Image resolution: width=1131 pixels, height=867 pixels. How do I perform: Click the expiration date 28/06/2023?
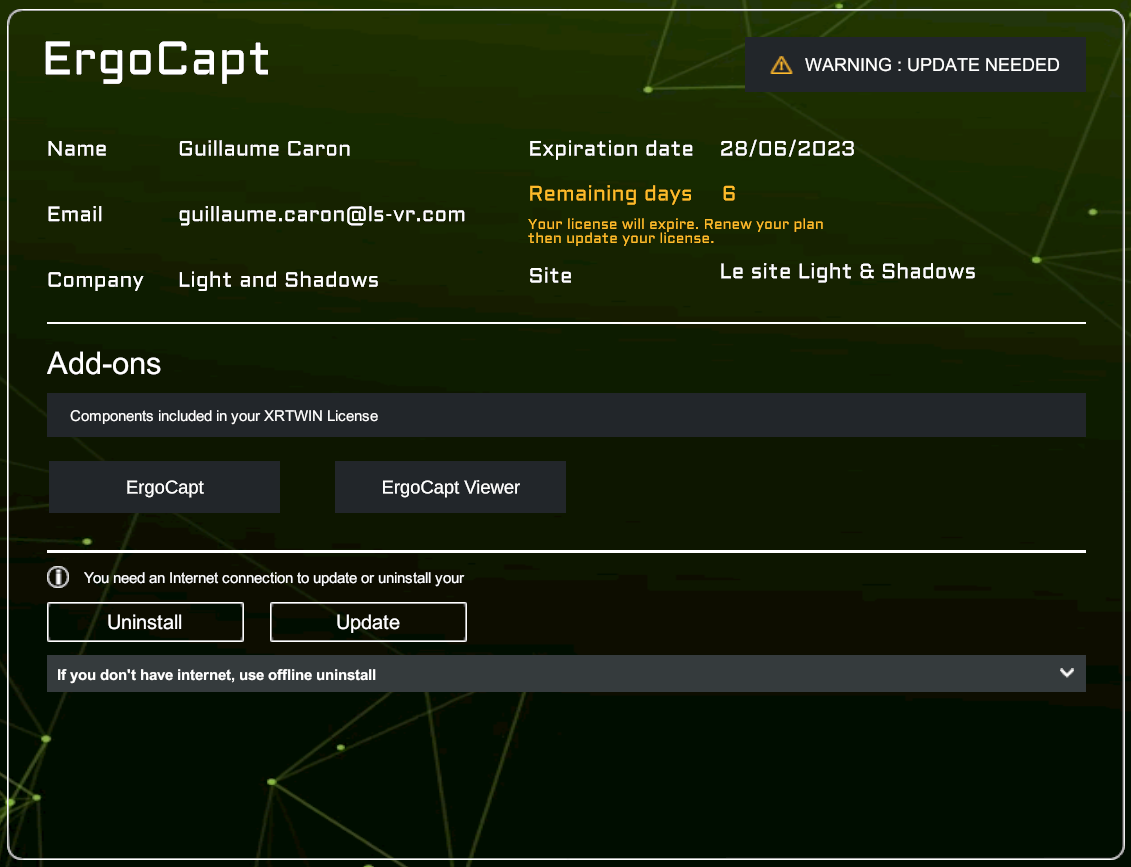pyautogui.click(x=787, y=149)
